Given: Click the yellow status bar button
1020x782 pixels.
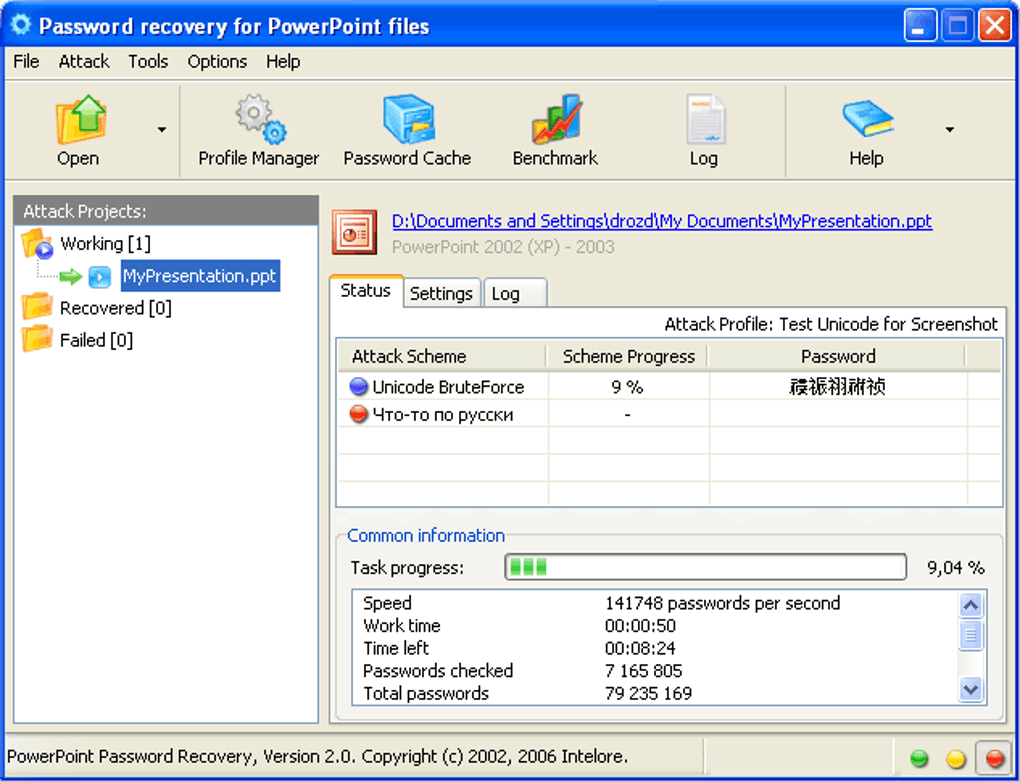Looking at the screenshot, I should pyautogui.click(x=956, y=758).
